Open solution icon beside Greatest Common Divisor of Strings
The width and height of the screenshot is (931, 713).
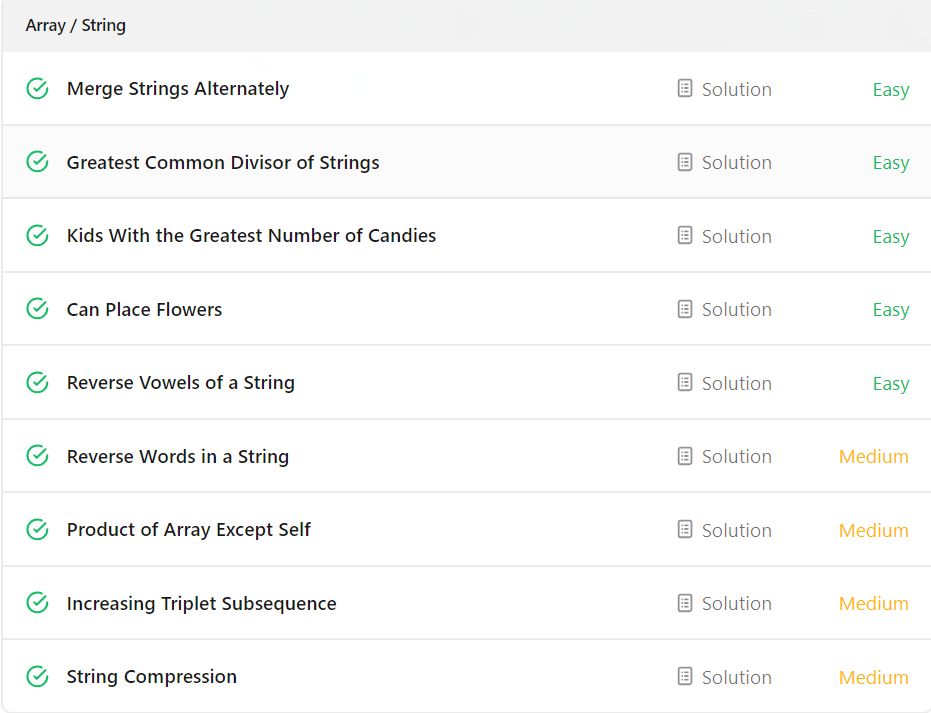coord(685,162)
